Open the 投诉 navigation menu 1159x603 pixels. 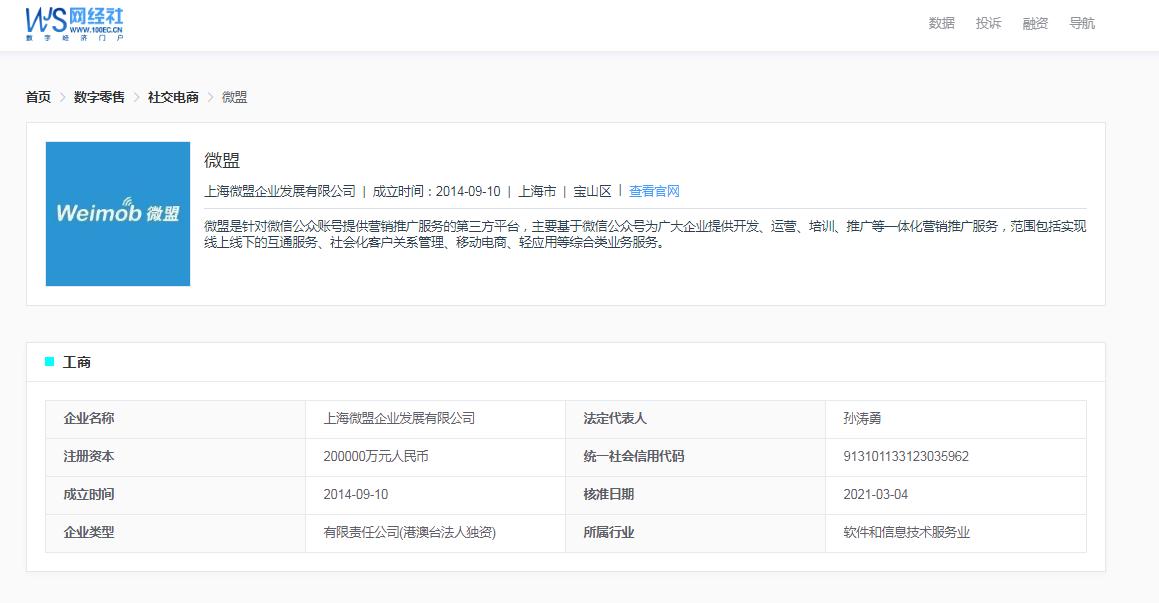pos(987,22)
